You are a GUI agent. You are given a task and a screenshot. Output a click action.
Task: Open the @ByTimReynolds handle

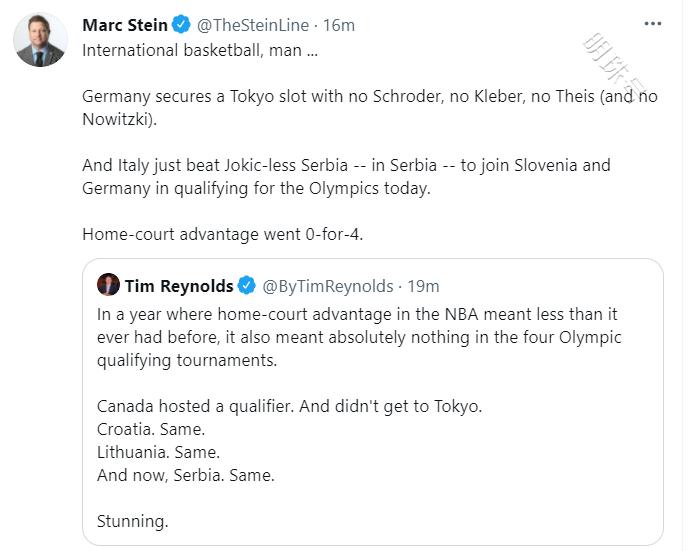327,287
